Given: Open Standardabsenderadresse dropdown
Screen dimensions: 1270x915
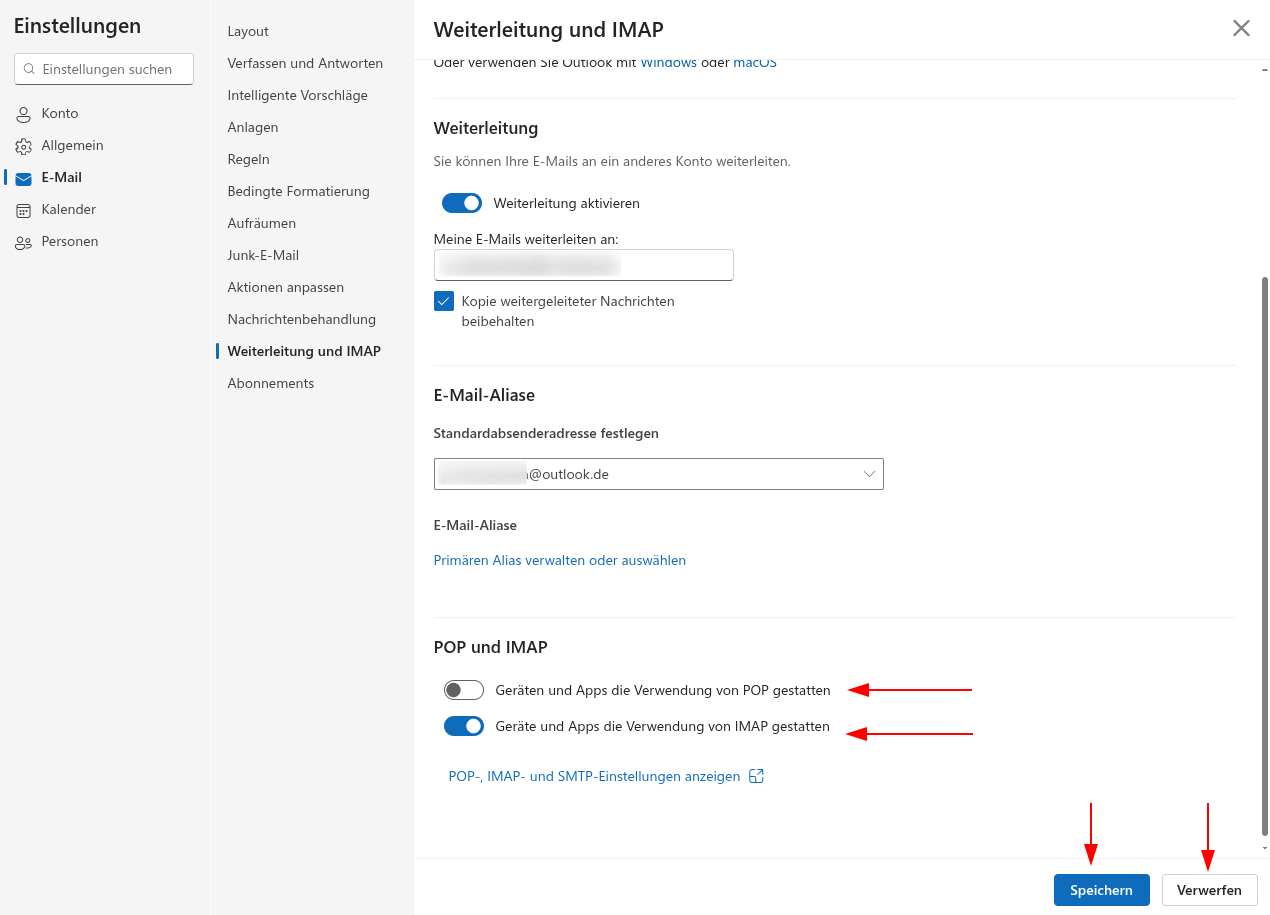Looking at the screenshot, I should (x=659, y=474).
